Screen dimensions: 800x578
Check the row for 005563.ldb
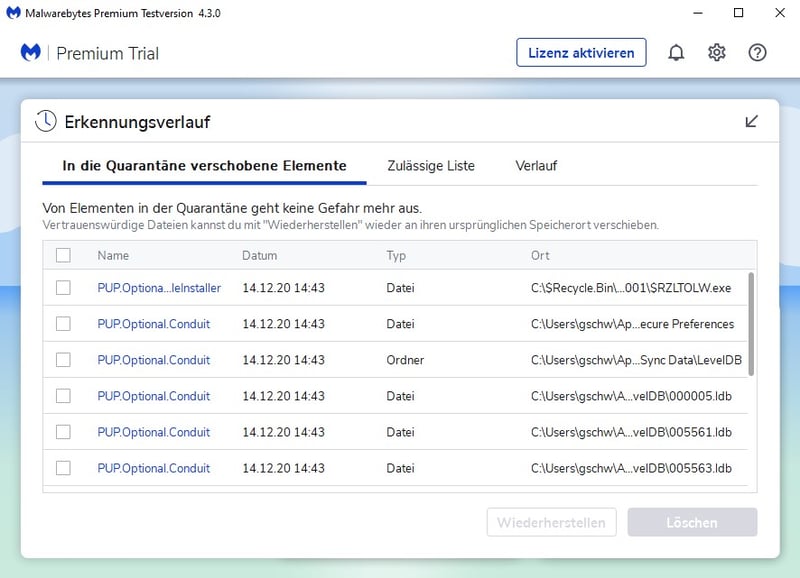tap(63, 468)
